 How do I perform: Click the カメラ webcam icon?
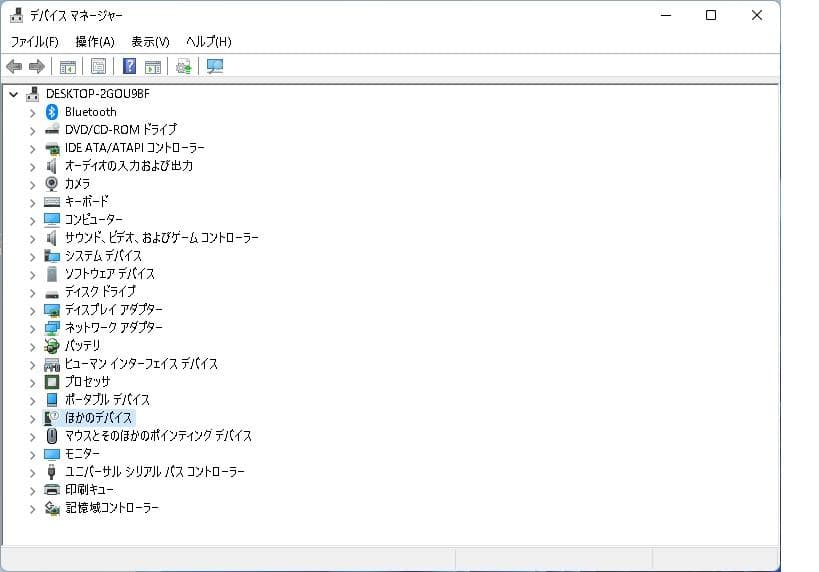52,183
